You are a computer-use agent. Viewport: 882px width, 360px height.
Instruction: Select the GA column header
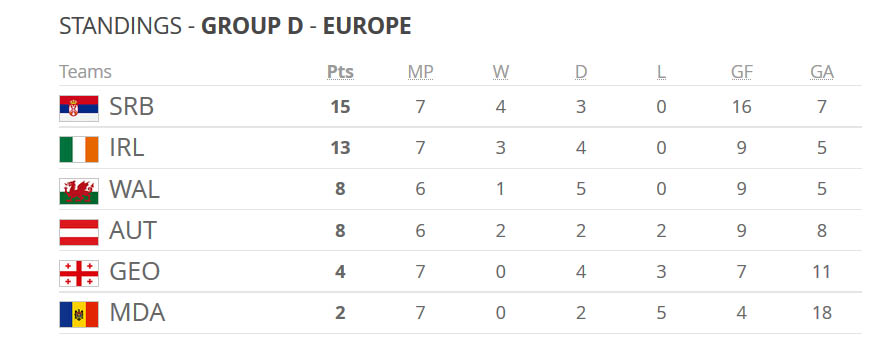pos(822,72)
